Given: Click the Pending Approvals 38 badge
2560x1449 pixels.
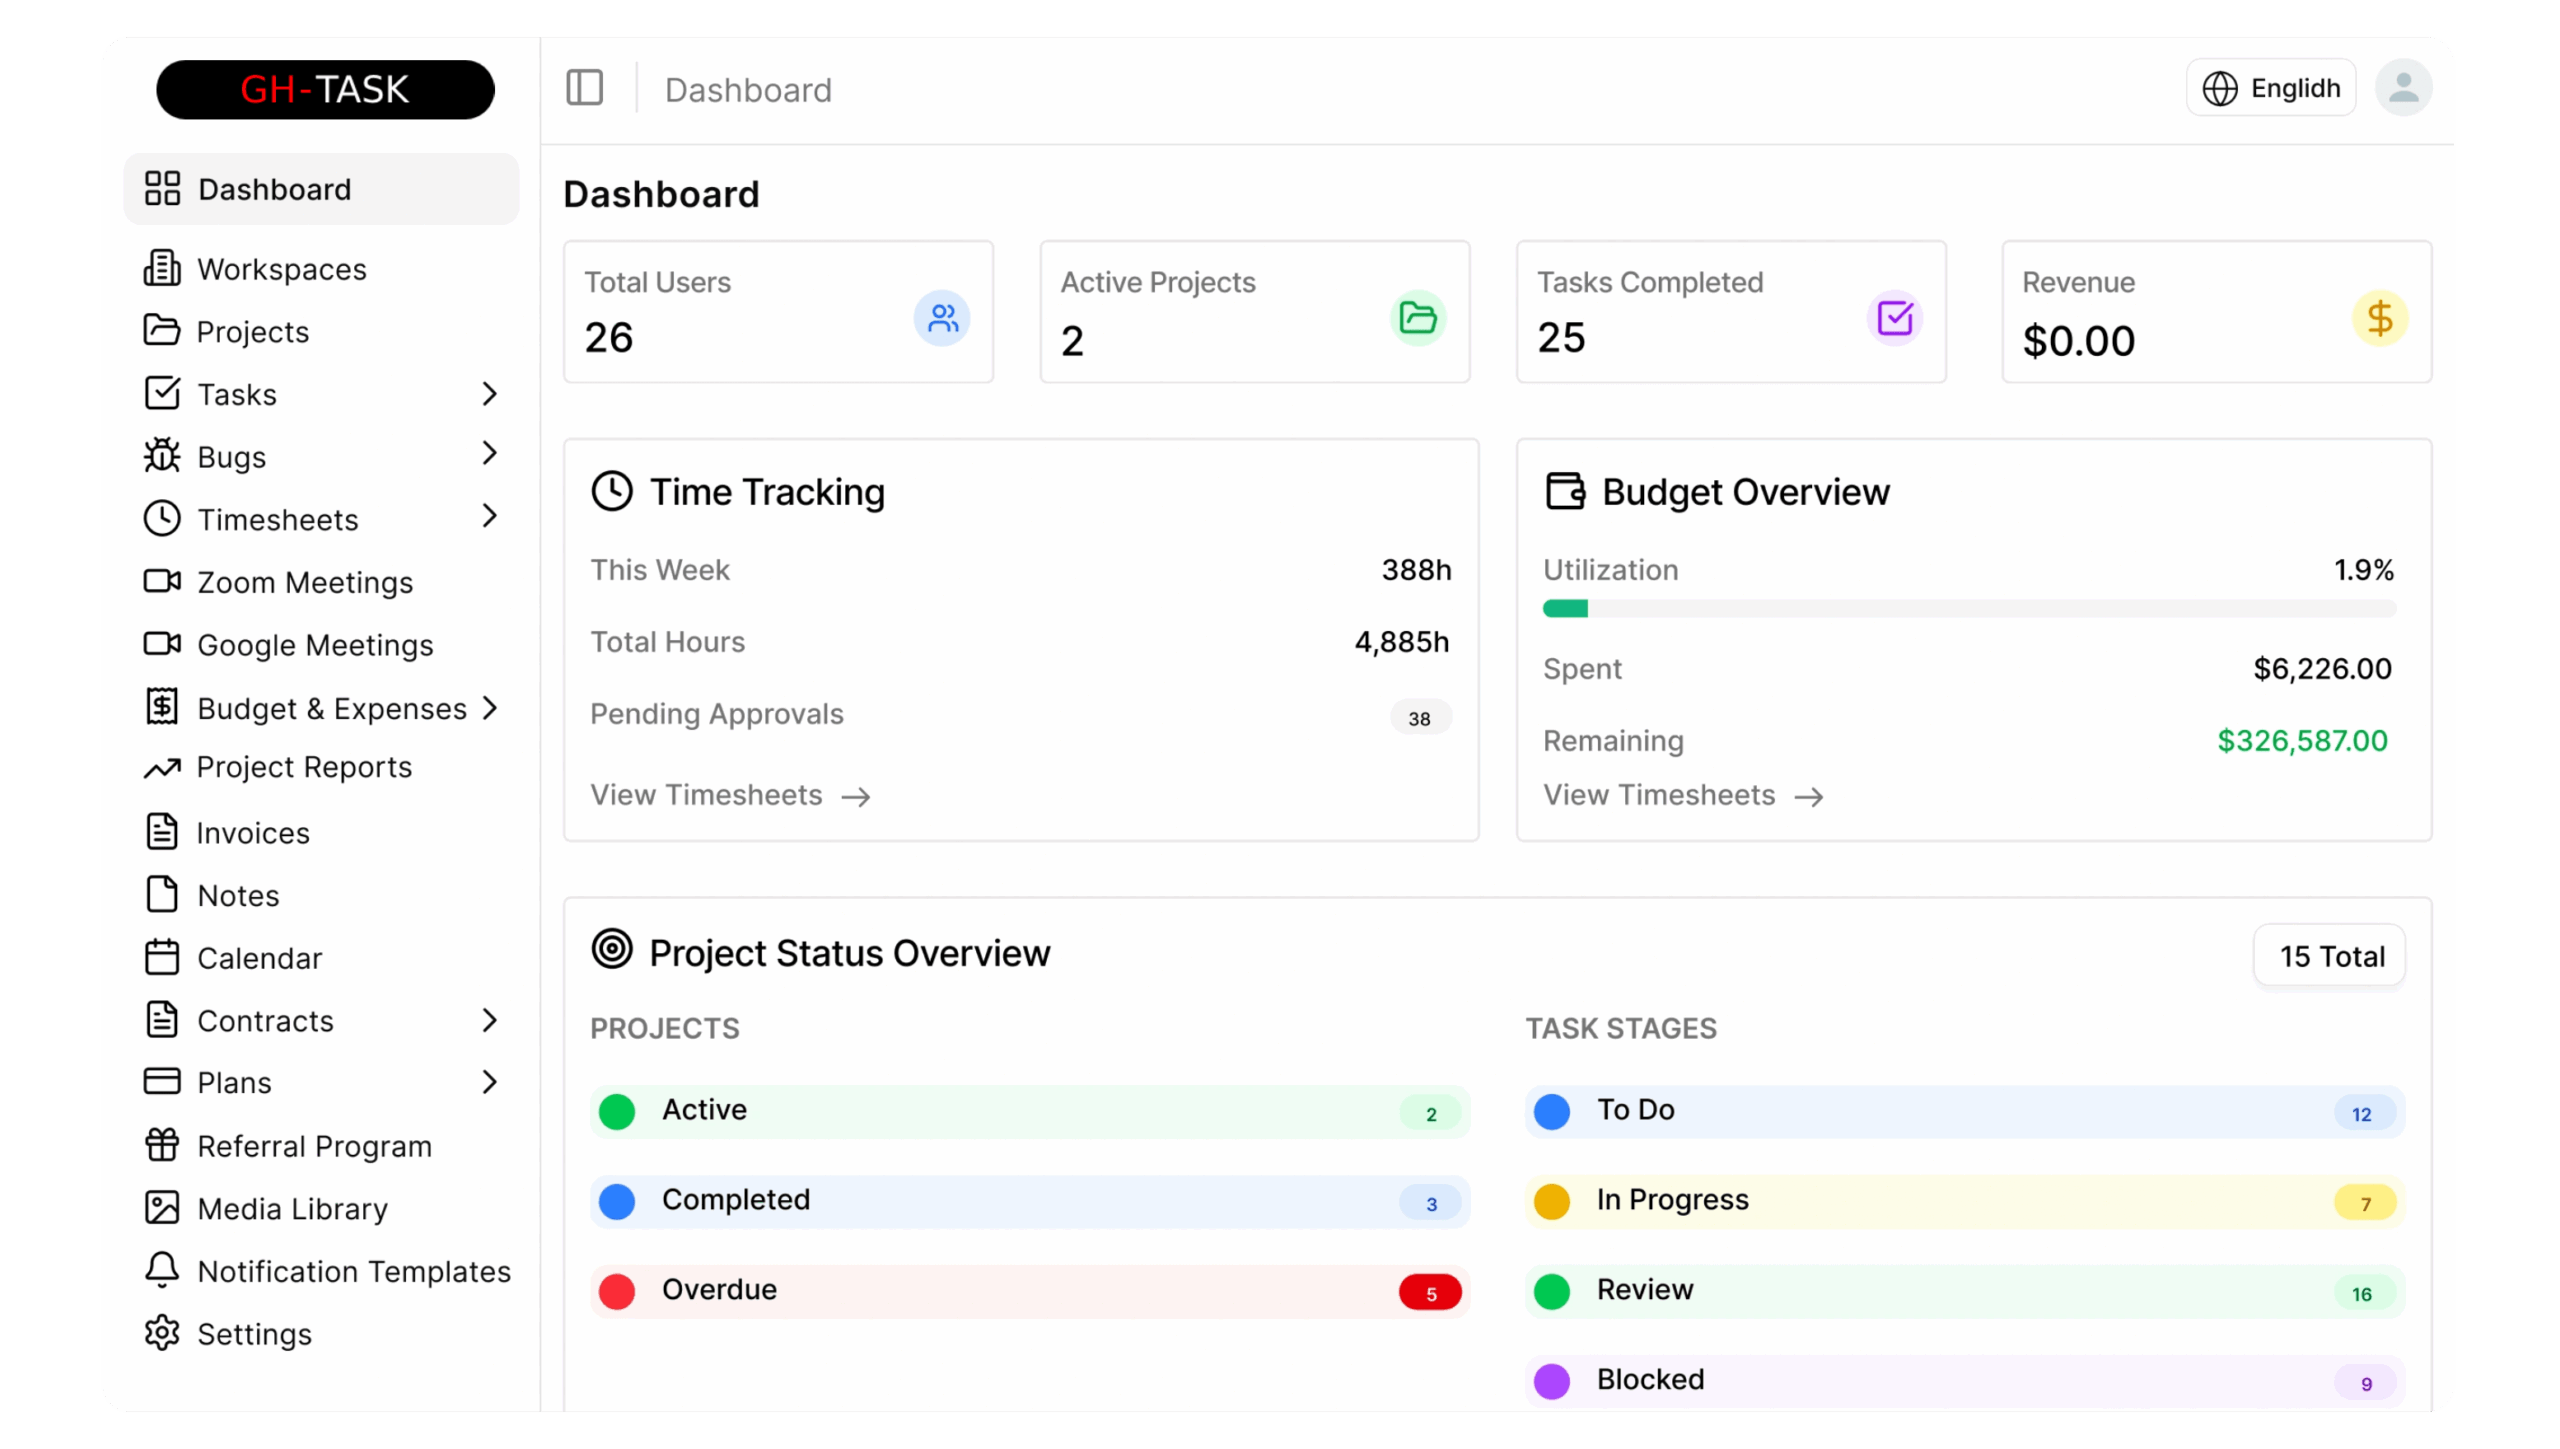Looking at the screenshot, I should (x=1419, y=718).
